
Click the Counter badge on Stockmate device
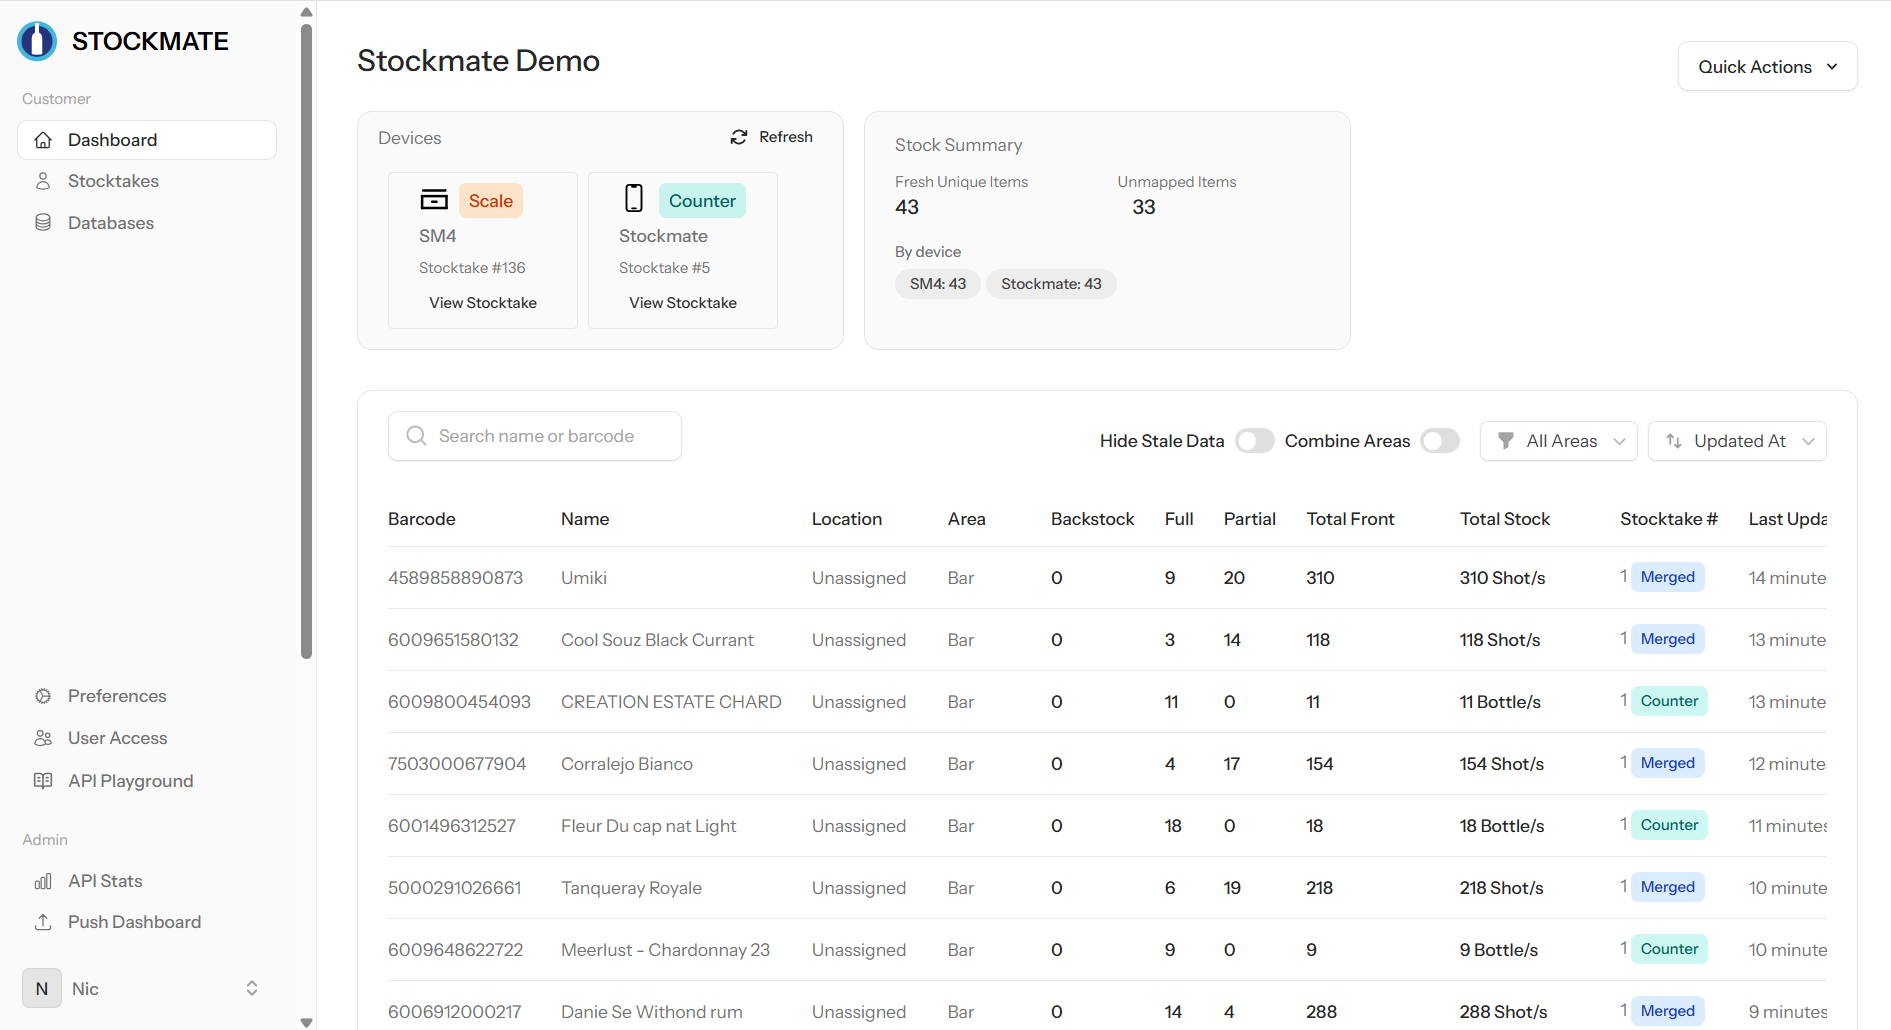coord(702,201)
